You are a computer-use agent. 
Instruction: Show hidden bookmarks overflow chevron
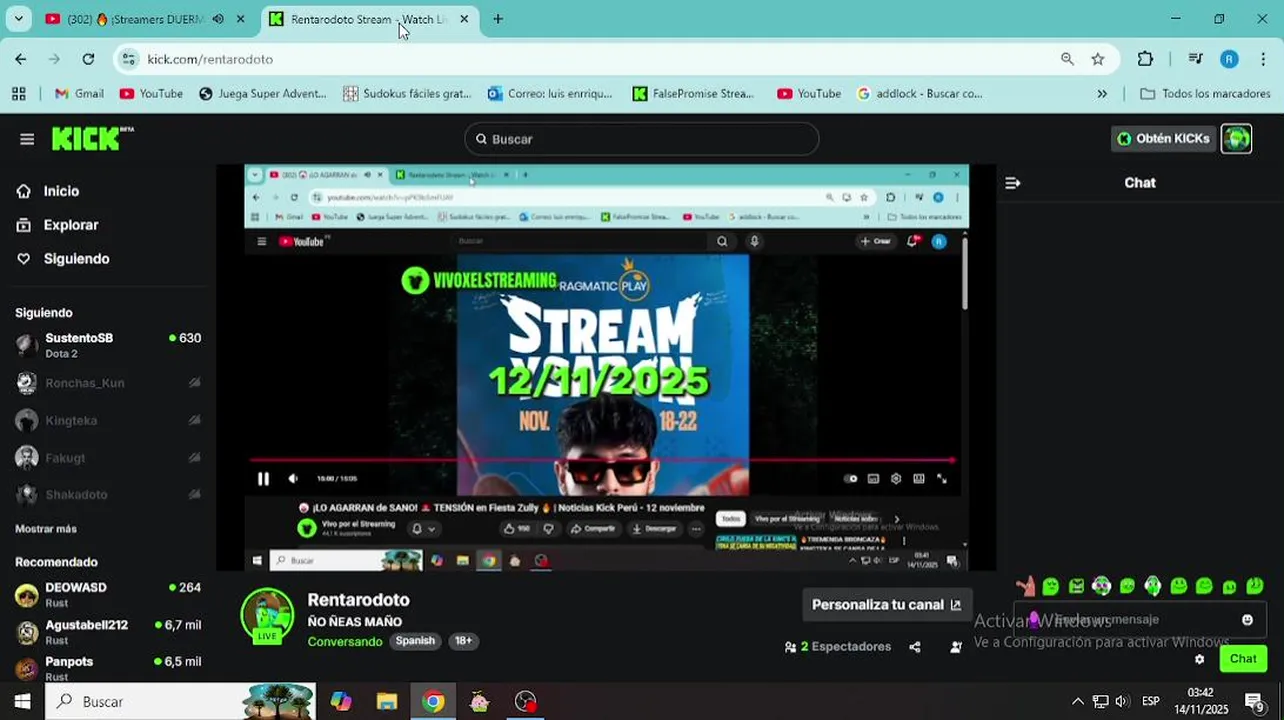[1102, 93]
